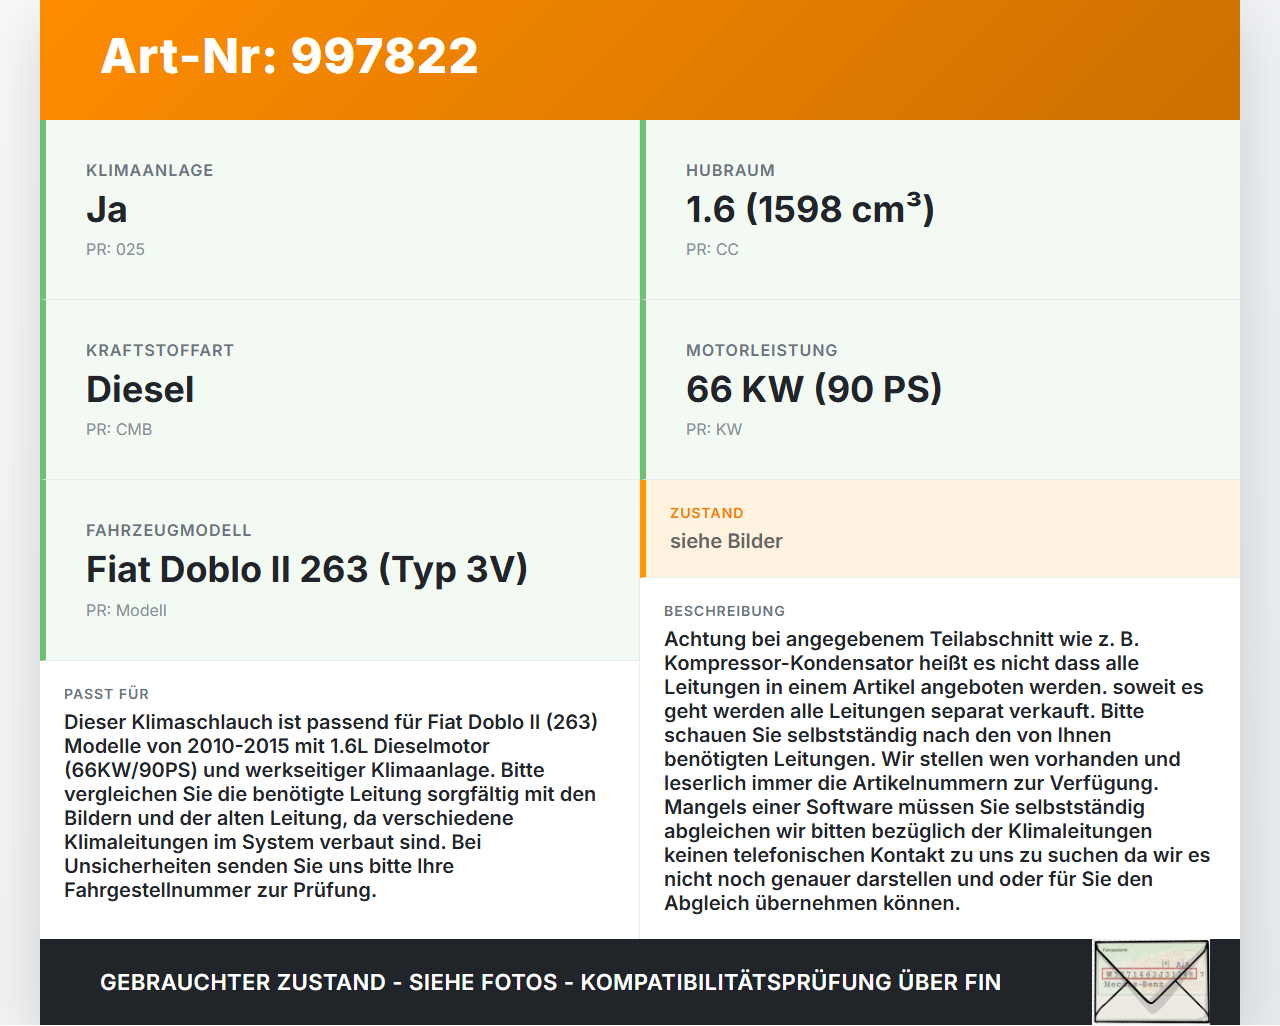Click the KLIMAANLAGE field label
This screenshot has width=1280, height=1026.
tap(150, 170)
